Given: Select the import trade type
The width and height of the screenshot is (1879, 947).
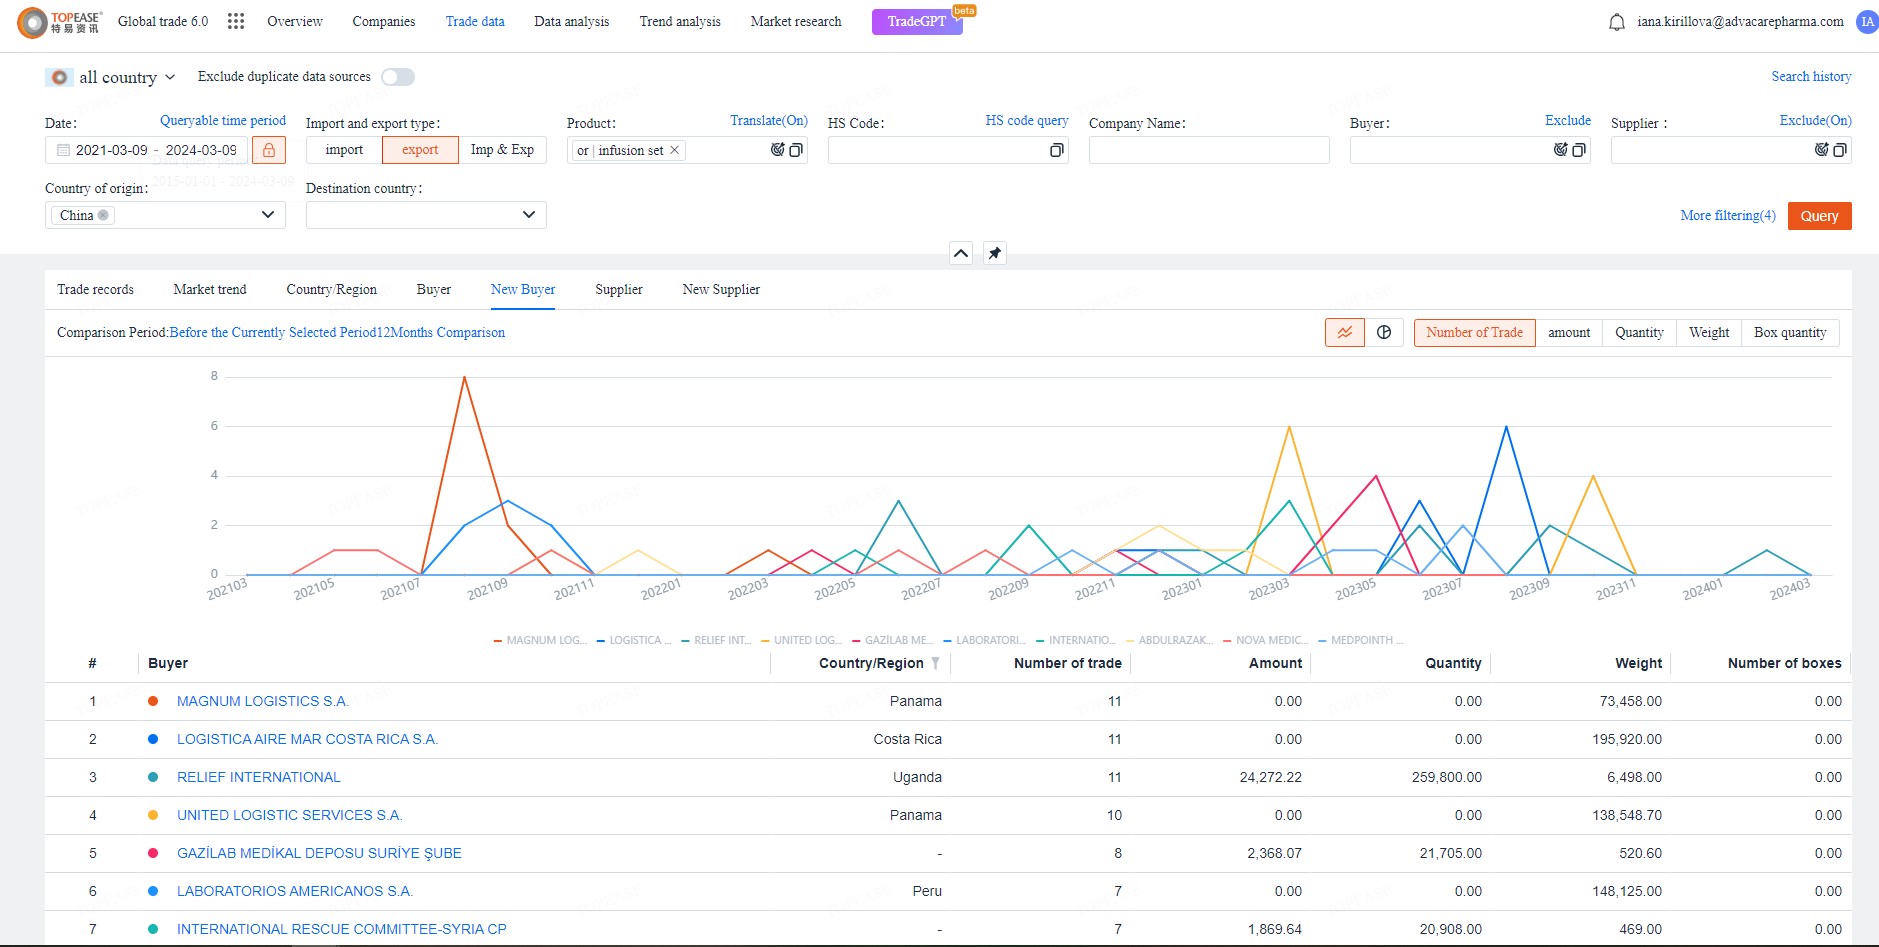Looking at the screenshot, I should click(344, 150).
